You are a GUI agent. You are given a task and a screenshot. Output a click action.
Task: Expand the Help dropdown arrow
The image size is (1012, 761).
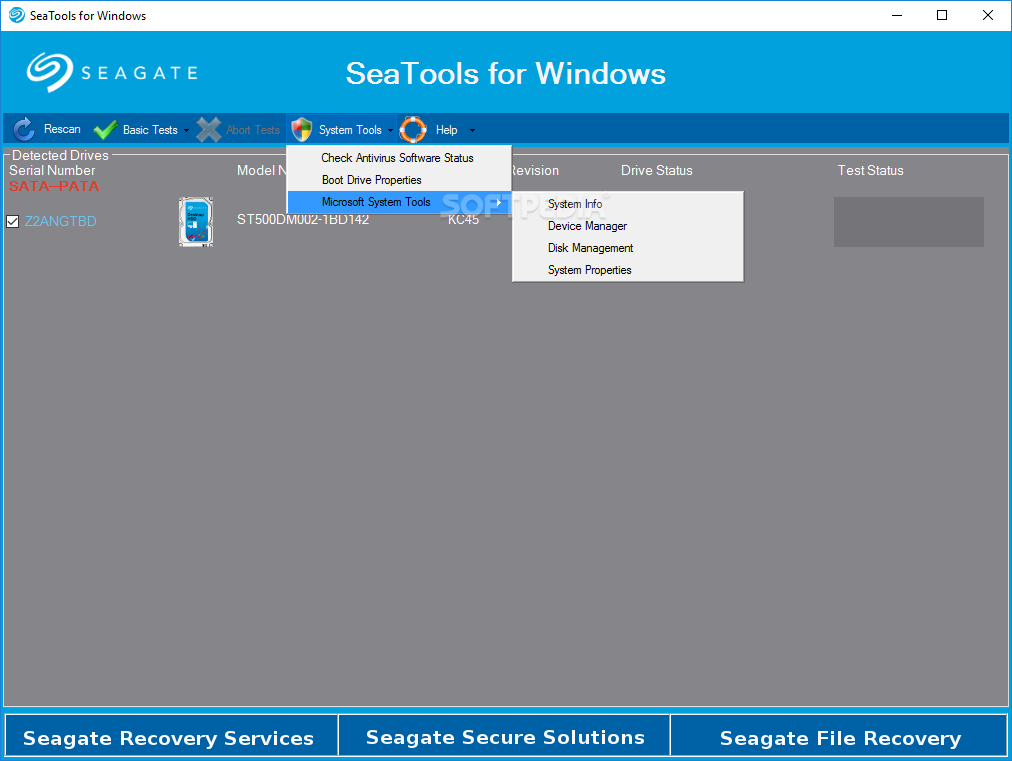472,130
